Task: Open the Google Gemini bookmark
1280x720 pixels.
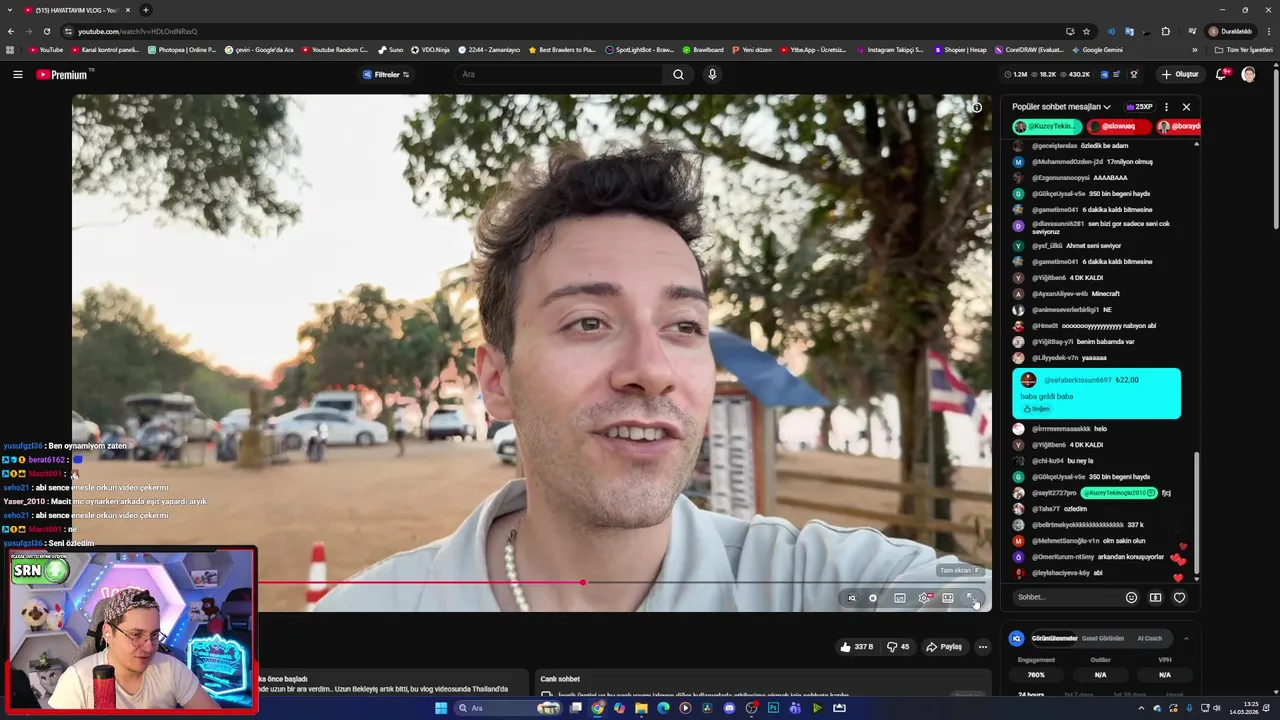Action: (x=1097, y=49)
